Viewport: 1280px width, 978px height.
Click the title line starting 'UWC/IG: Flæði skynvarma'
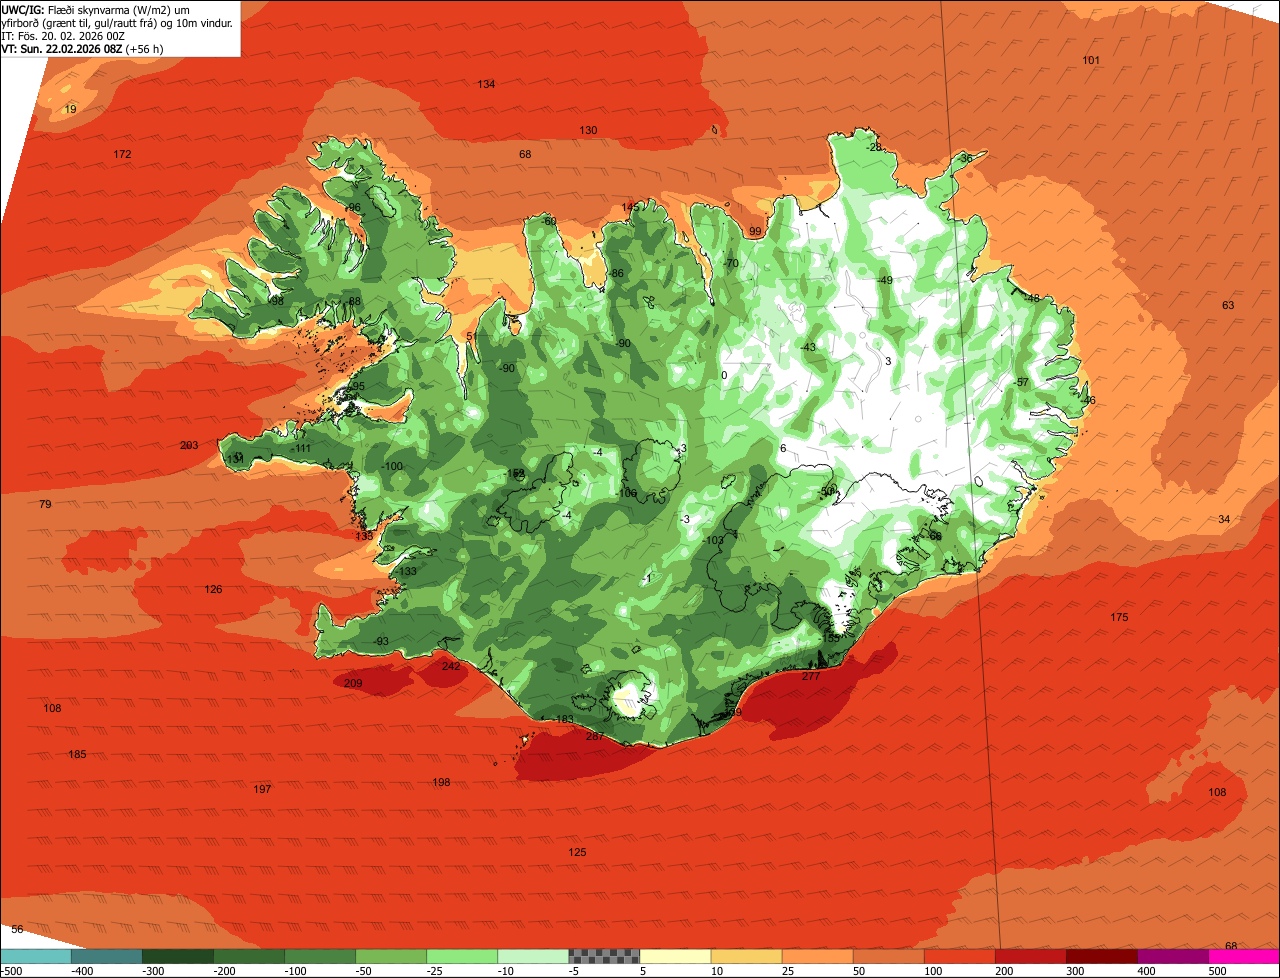pos(96,9)
